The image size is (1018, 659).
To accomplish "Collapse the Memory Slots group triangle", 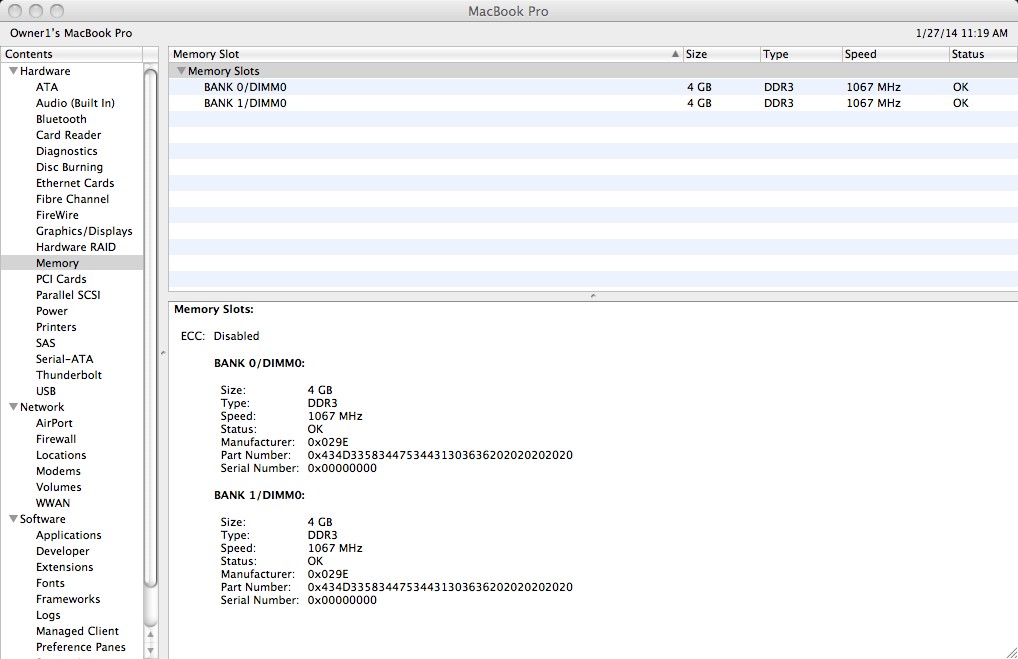I will click(181, 71).
